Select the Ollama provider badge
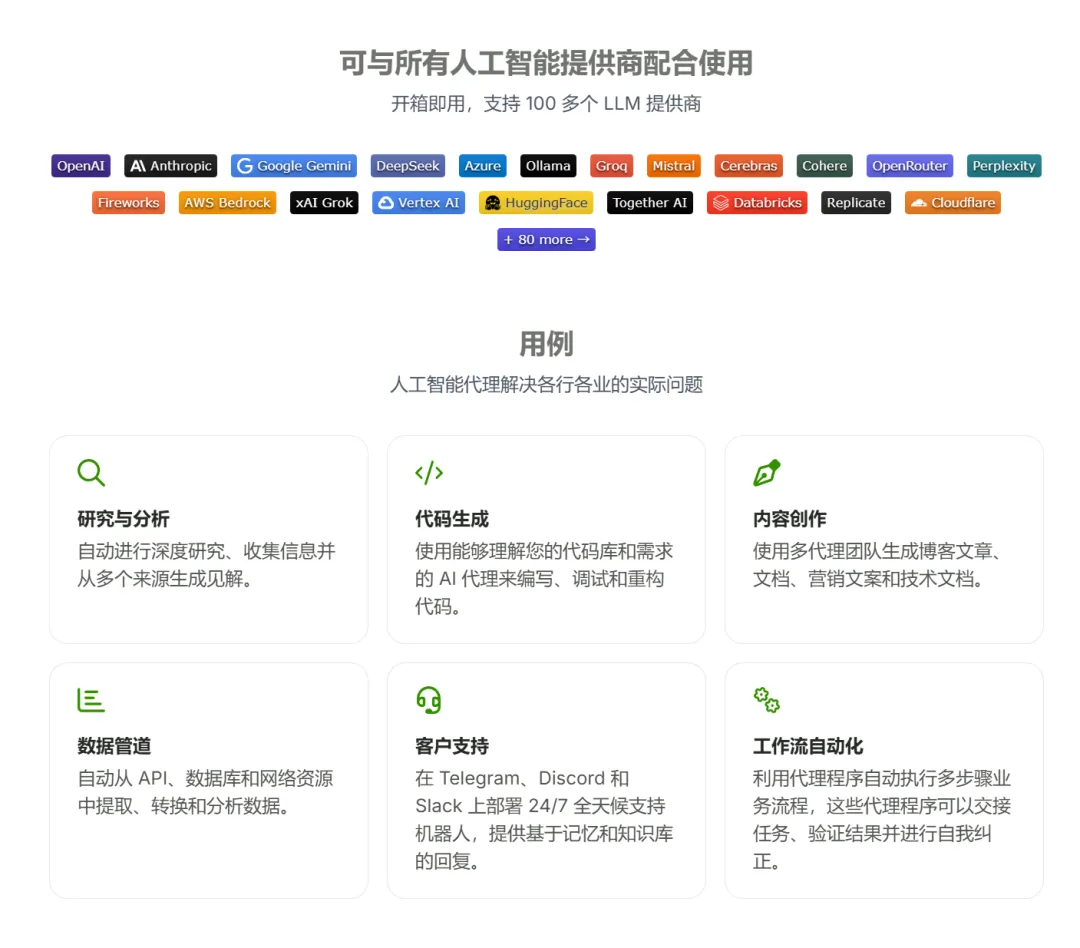 click(x=548, y=166)
